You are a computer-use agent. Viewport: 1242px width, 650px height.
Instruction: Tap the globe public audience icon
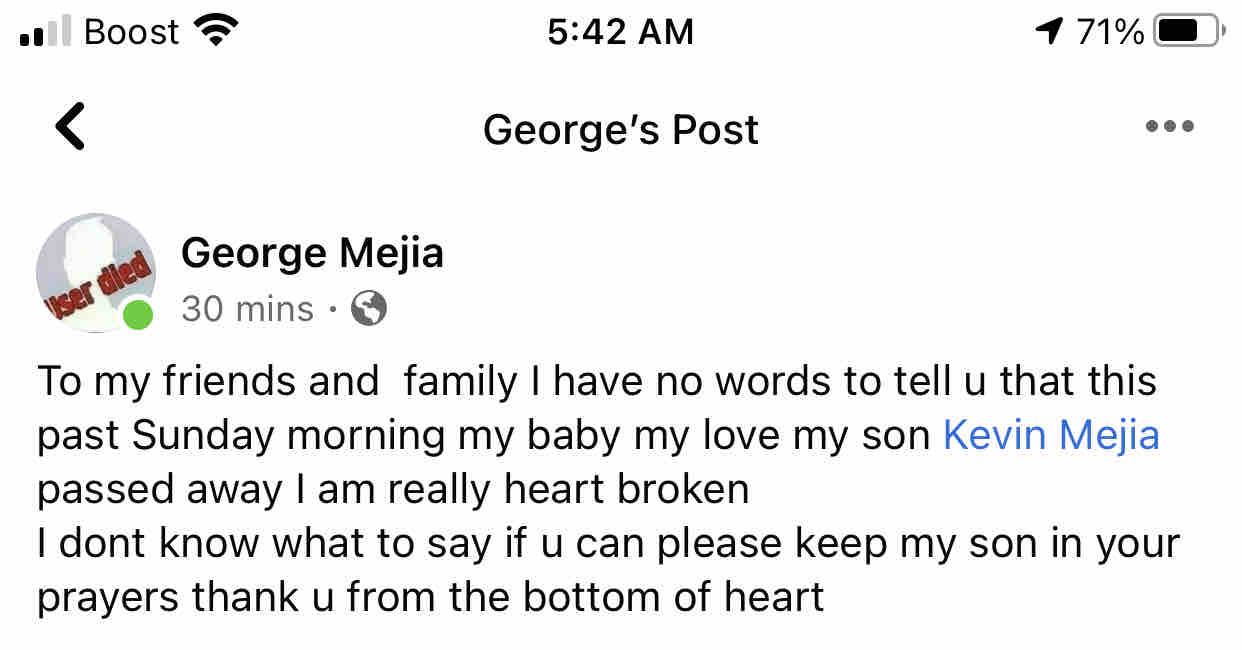click(369, 309)
